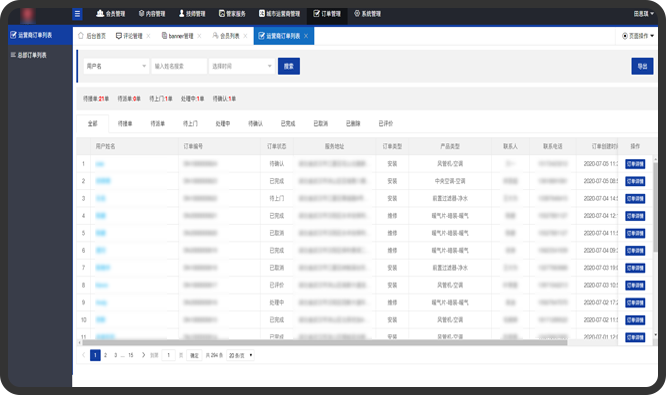Click the blue 搜索 button

pos(289,66)
